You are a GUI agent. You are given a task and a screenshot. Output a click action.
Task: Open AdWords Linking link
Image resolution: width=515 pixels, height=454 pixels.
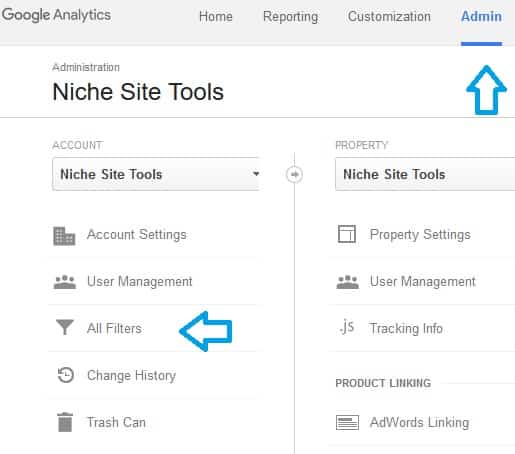(419, 423)
